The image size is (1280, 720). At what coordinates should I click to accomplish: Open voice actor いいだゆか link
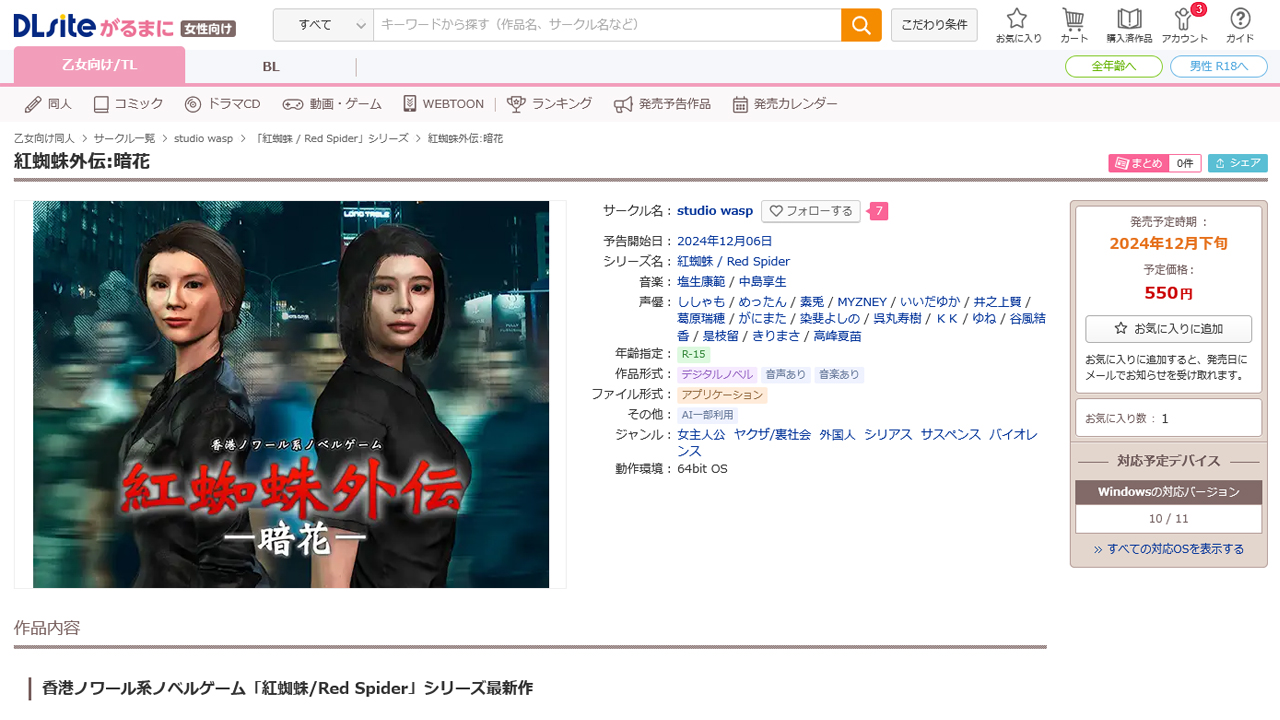(930, 302)
